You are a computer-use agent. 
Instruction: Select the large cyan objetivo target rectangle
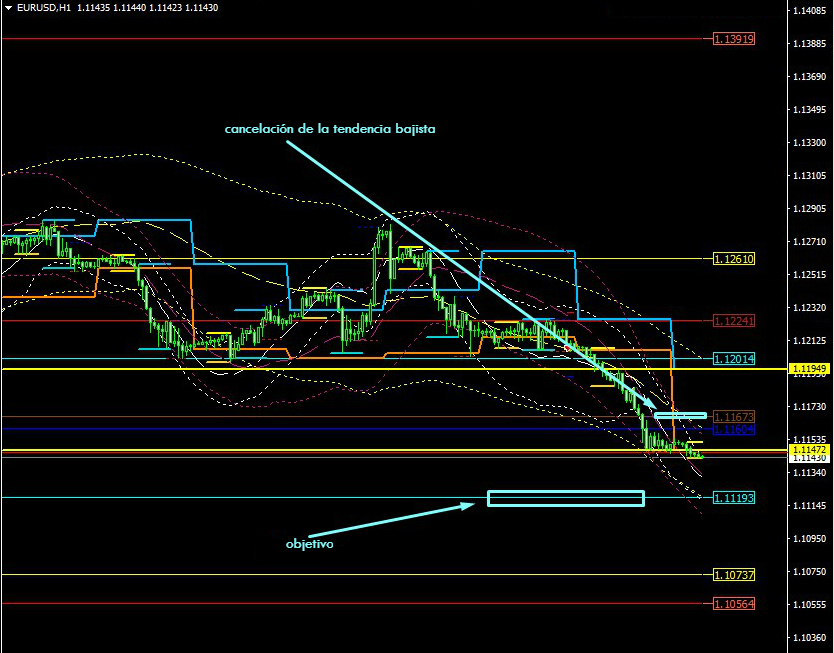coord(565,498)
